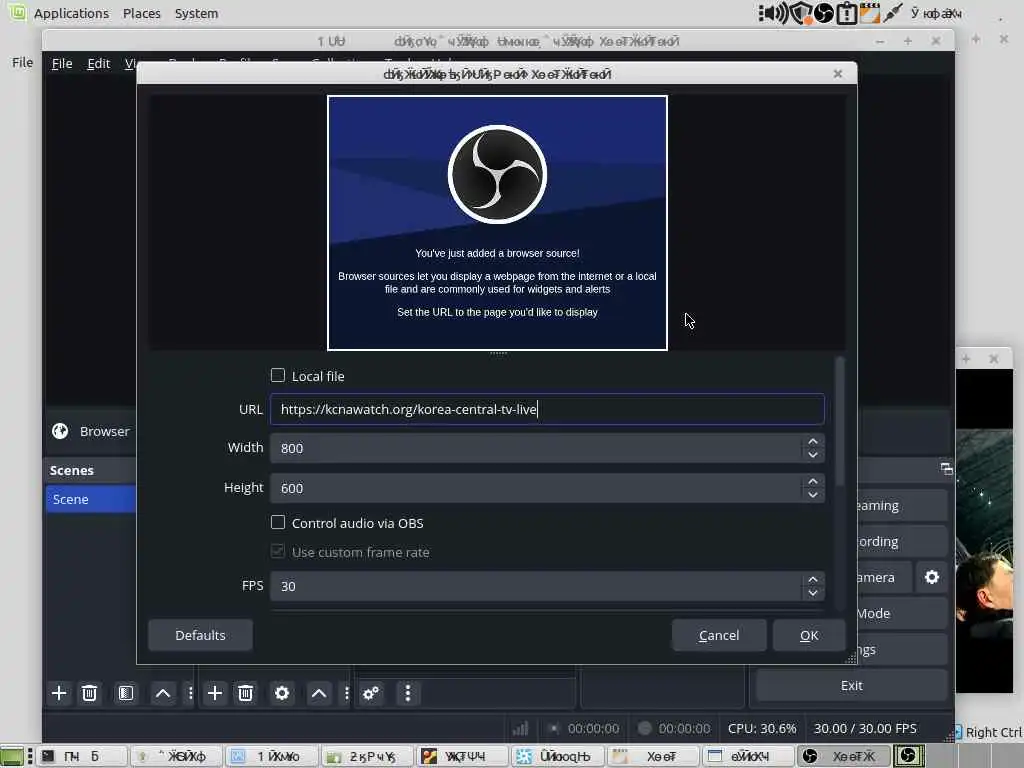Cancel the browser source properties

pos(719,635)
